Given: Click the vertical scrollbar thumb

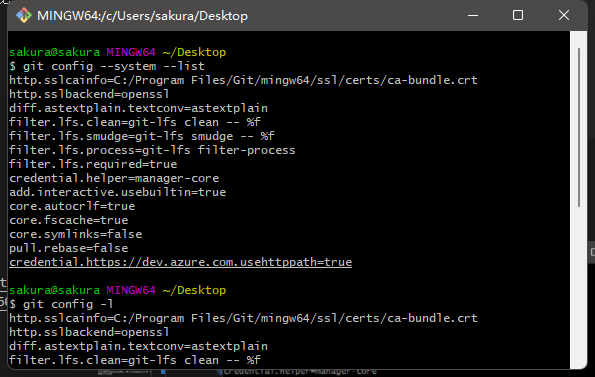Looking at the screenshot, I should [579, 127].
